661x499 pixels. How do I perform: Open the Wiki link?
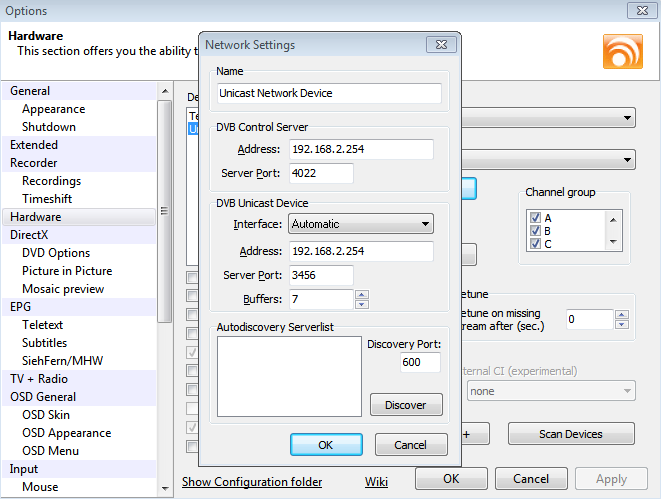[376, 482]
